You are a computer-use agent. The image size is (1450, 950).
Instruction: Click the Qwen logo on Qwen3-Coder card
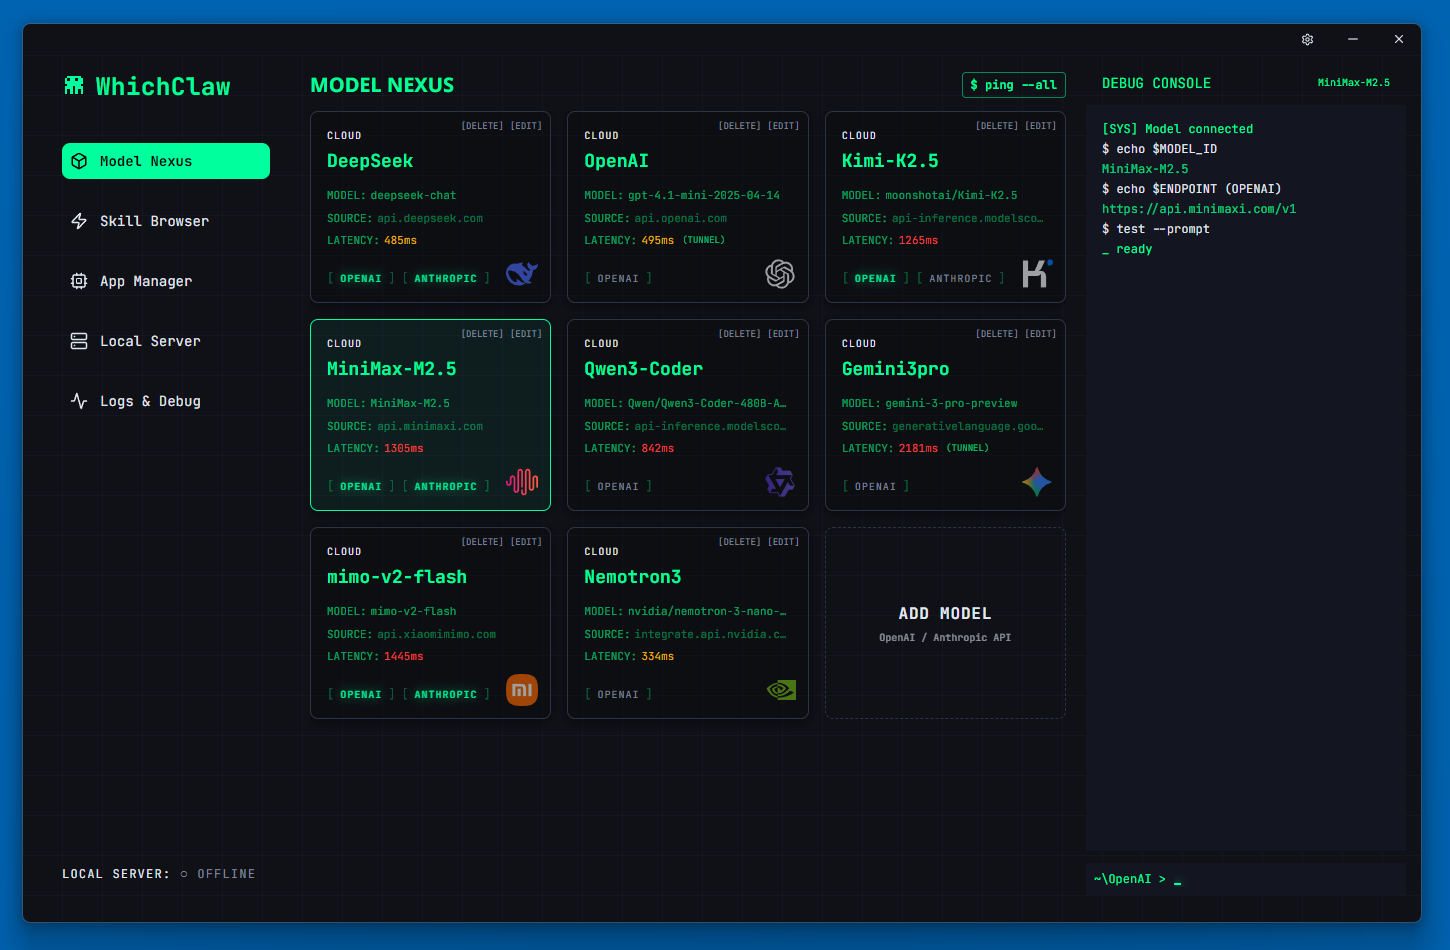(779, 481)
